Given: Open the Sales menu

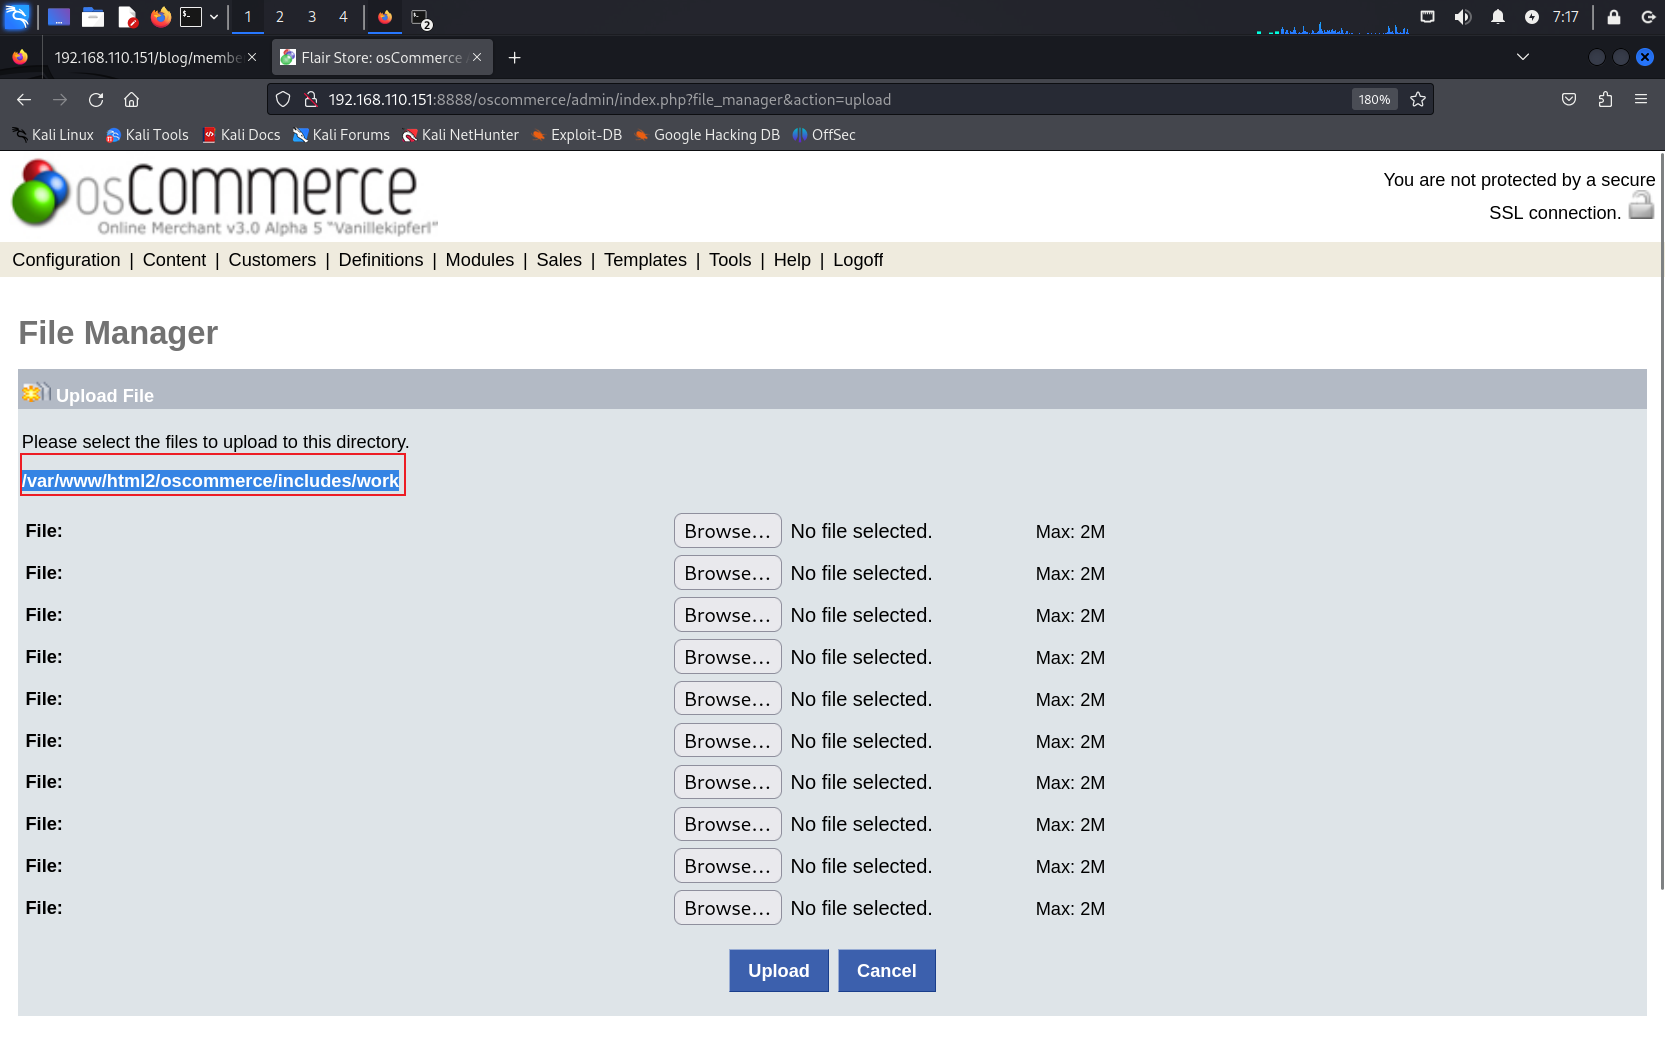Looking at the screenshot, I should pos(559,260).
